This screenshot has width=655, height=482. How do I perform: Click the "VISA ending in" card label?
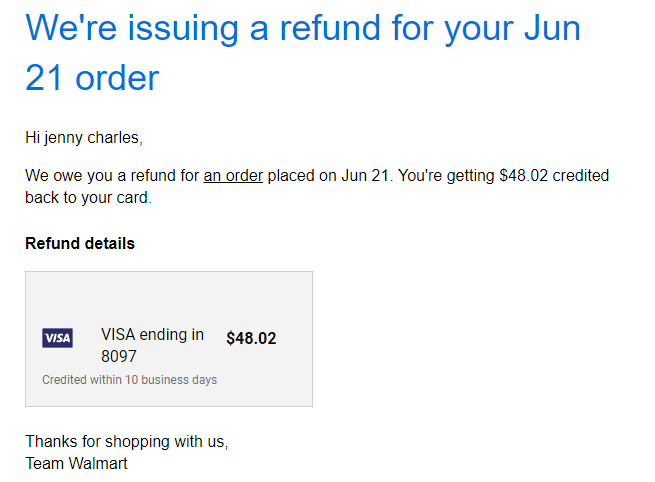pyautogui.click(x=152, y=335)
